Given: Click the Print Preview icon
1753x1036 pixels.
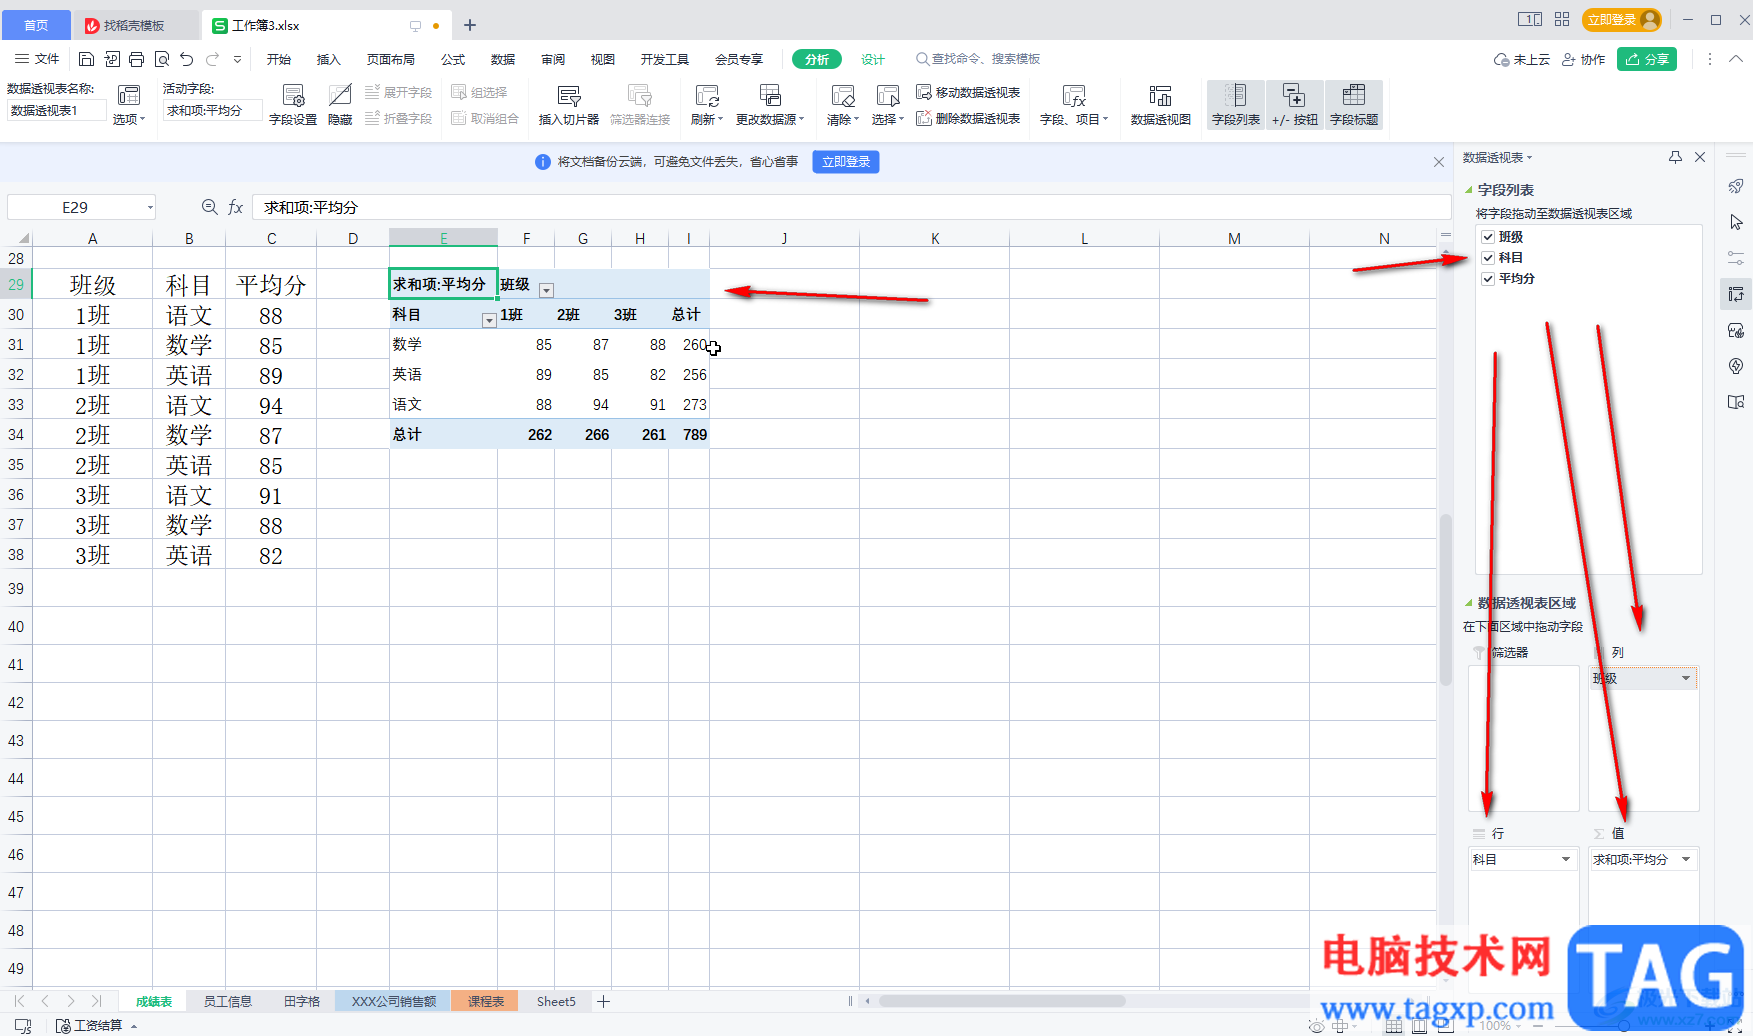Looking at the screenshot, I should [162, 59].
